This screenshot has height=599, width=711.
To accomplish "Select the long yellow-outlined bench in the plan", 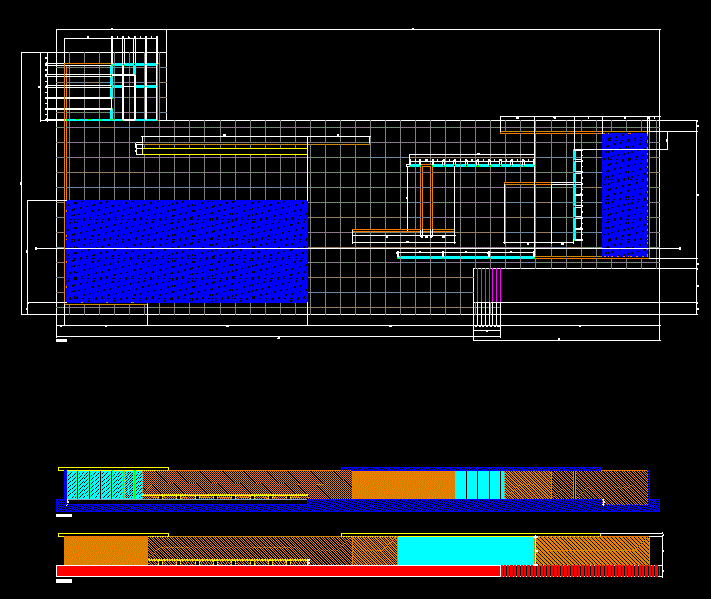I will pos(225,151).
